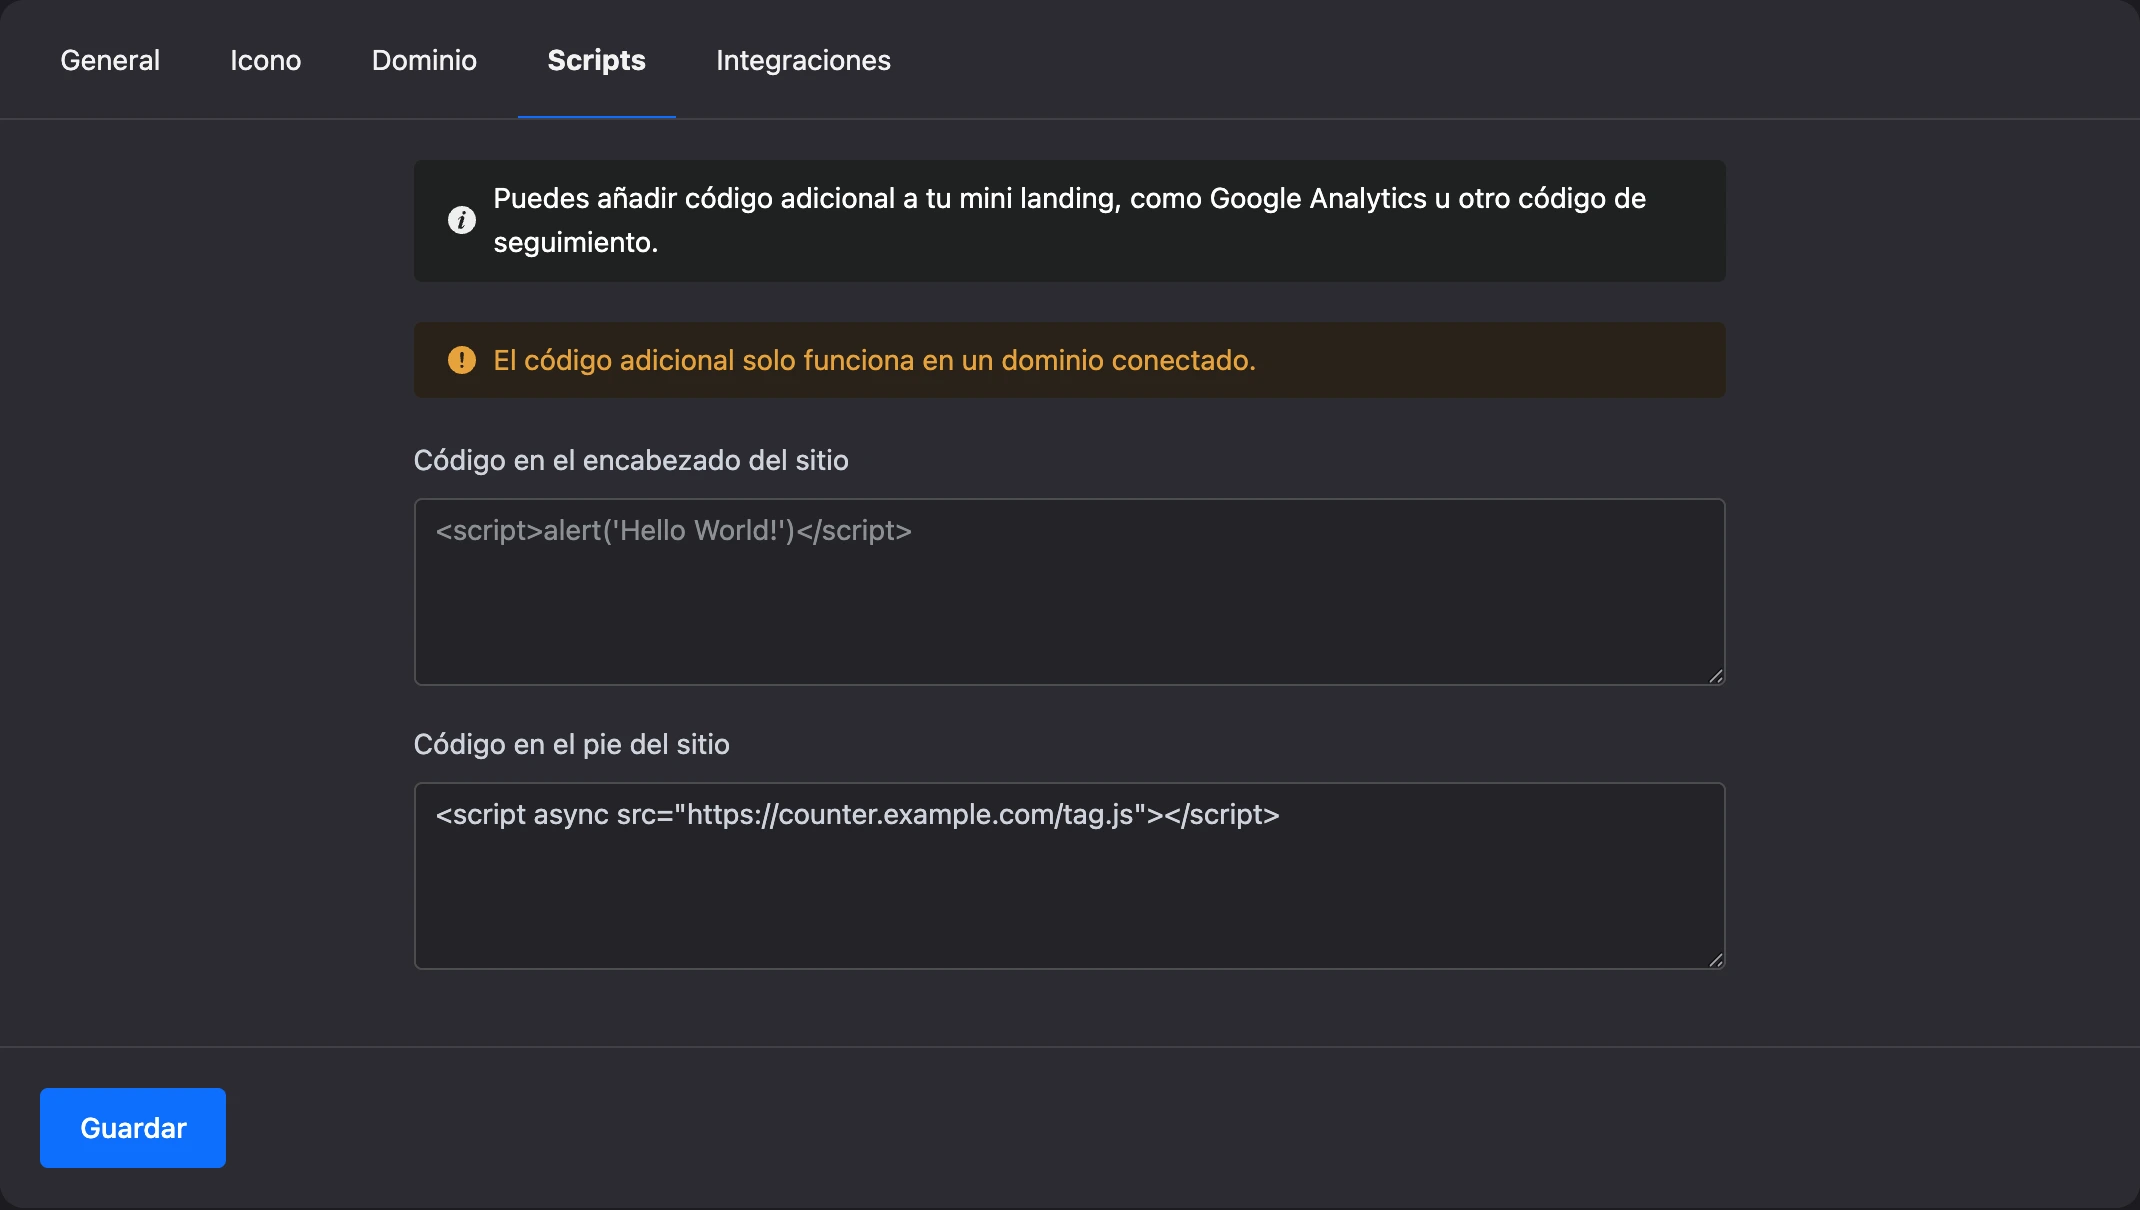Open the Integraciones tab
Screen dimensions: 2140x1210
tap(803, 60)
